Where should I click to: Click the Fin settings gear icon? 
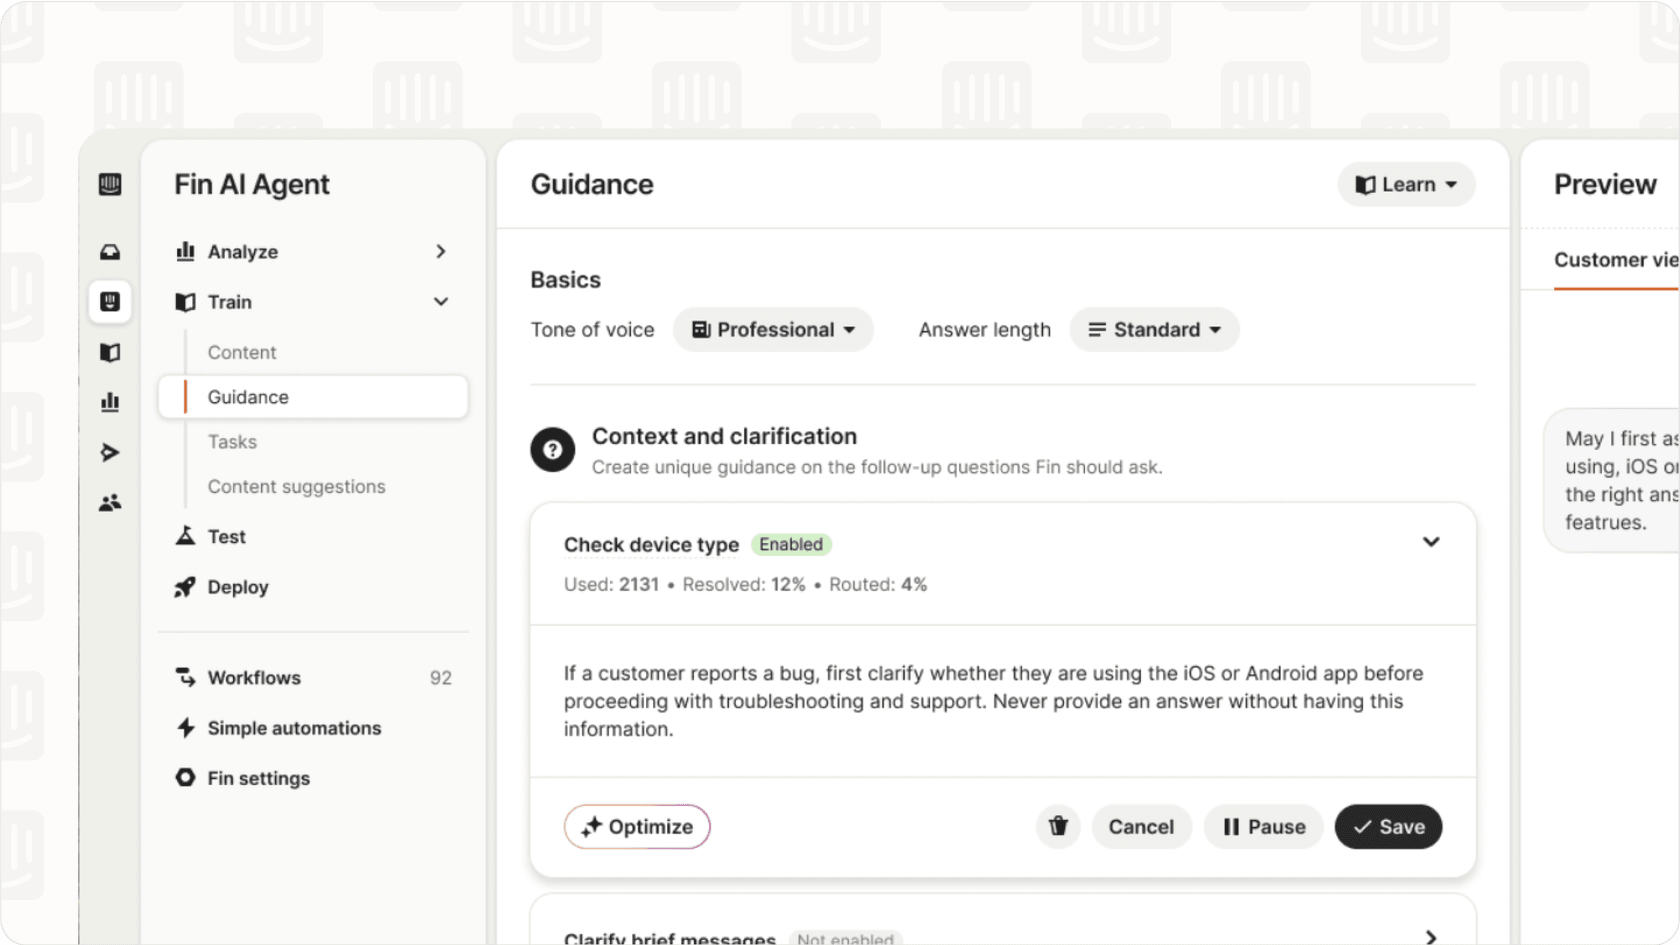point(185,778)
